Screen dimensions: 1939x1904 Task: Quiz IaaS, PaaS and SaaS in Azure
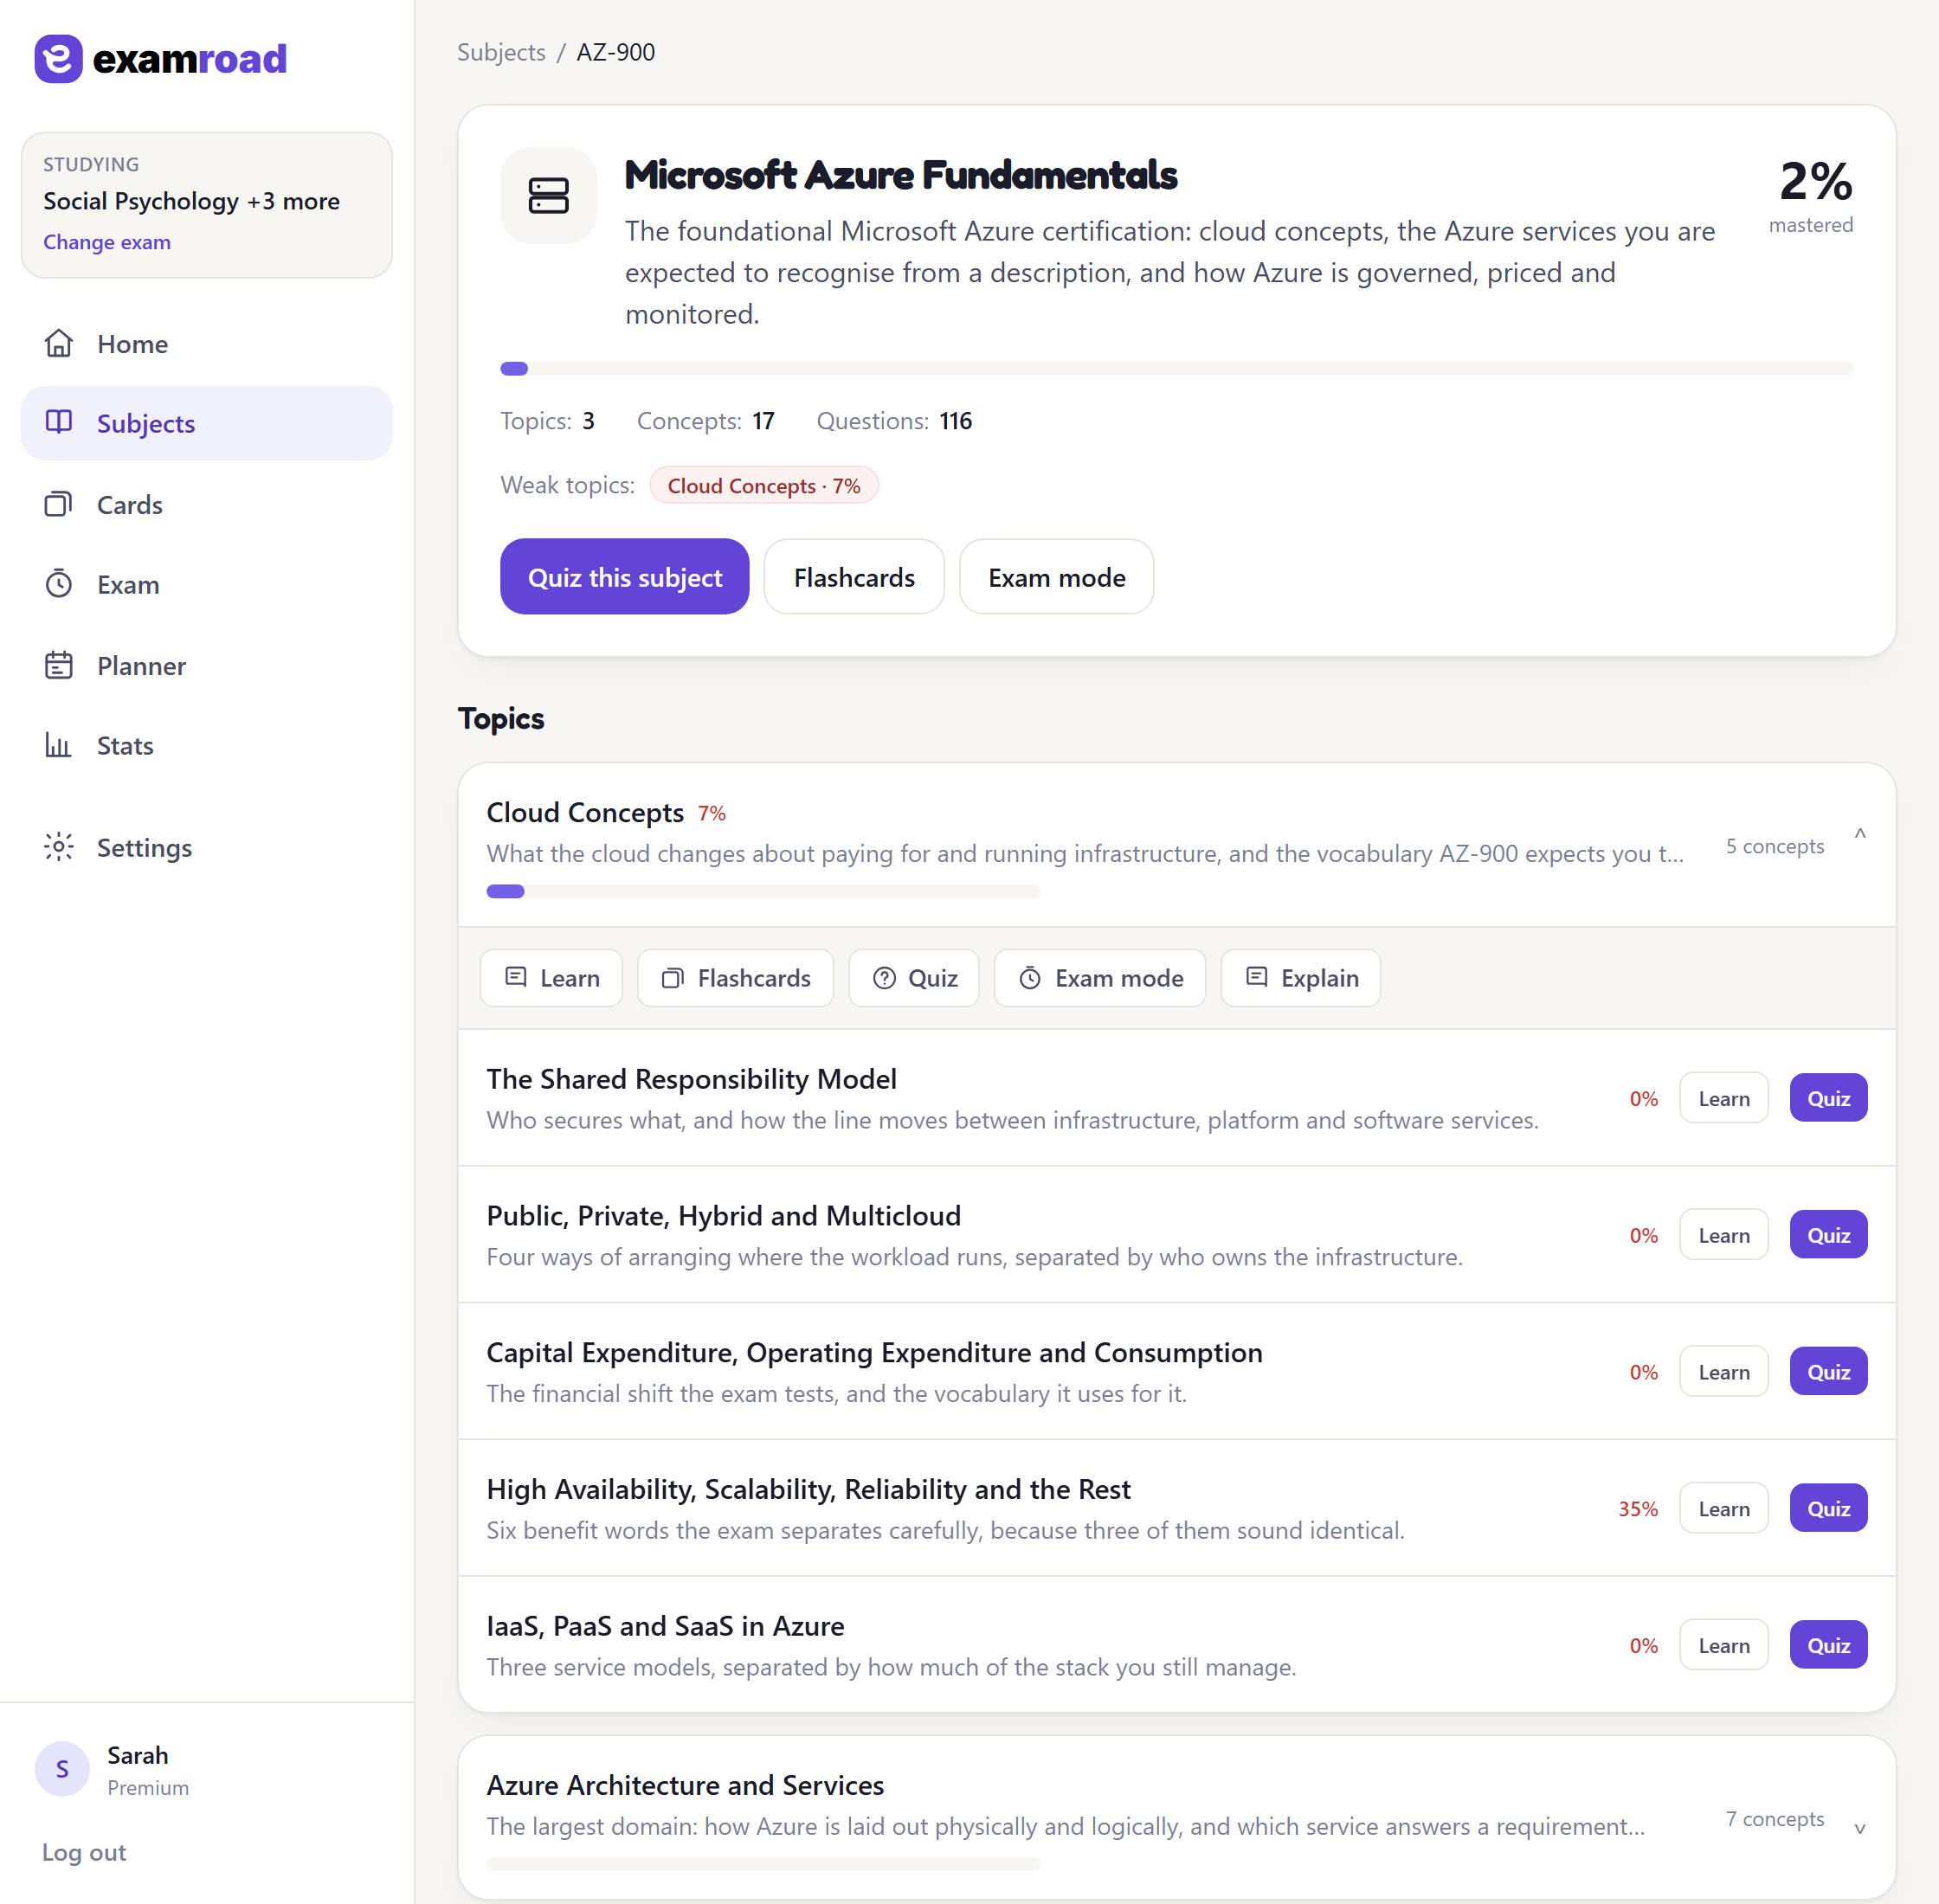pos(1829,1645)
